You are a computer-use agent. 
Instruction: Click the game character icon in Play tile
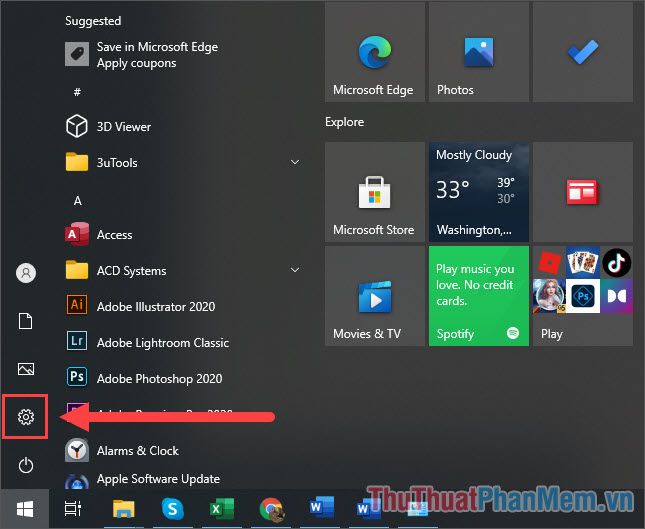pos(549,296)
